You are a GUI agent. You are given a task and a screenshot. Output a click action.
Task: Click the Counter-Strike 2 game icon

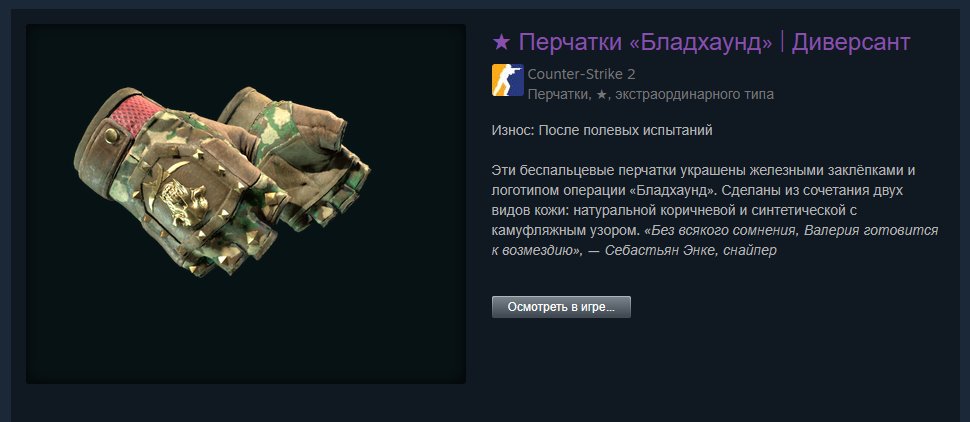point(507,80)
